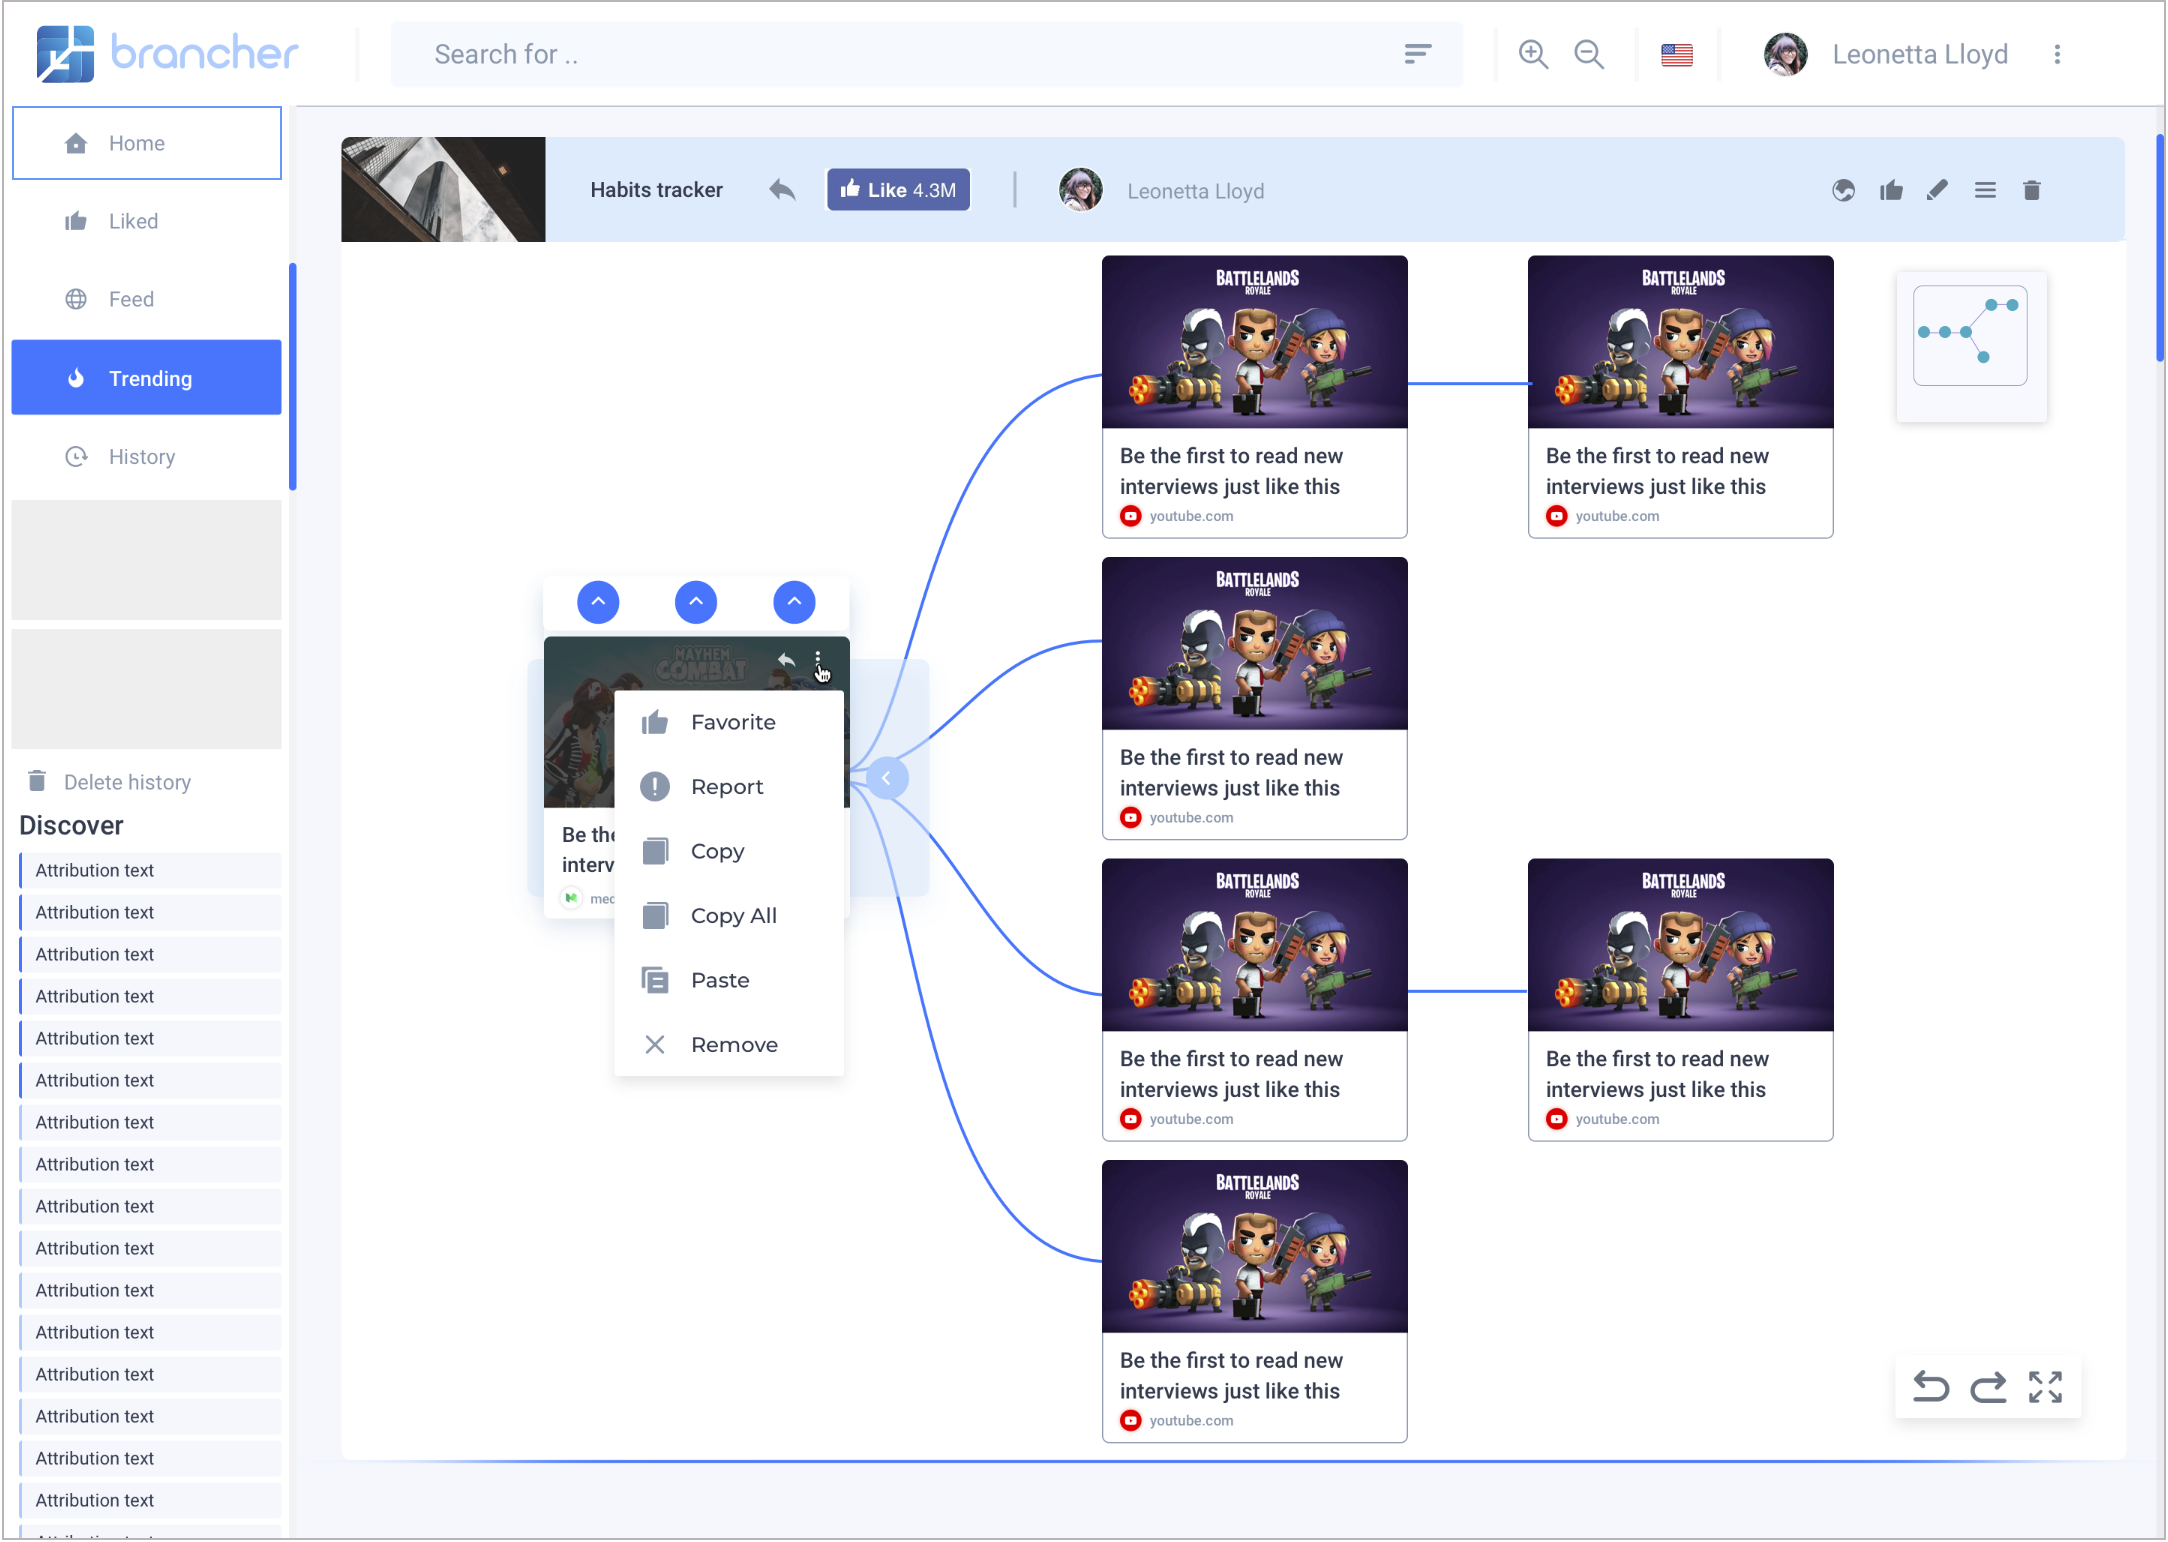Image resolution: width=2168 pixels, height=1542 pixels.
Task: Click the graph minimap thumbnail
Action: (1969, 336)
